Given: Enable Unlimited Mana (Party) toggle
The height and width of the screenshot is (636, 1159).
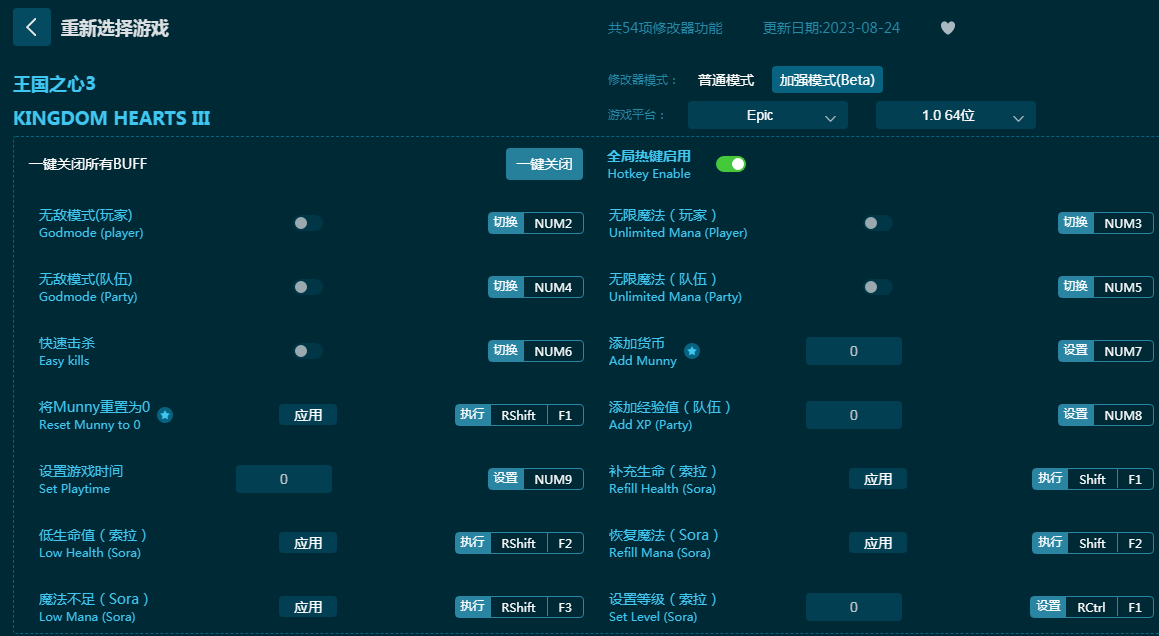Looking at the screenshot, I should (x=877, y=287).
